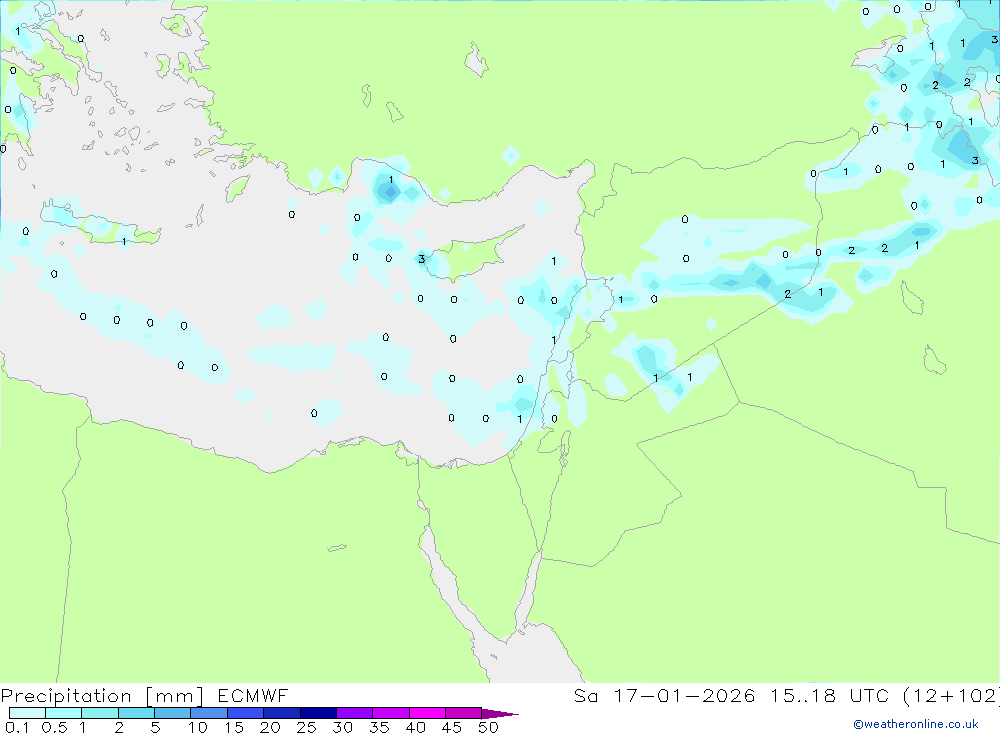This screenshot has width=1000, height=733.
Task: Click the 25–30 mm dark blue swatch
Action: pos(318,713)
